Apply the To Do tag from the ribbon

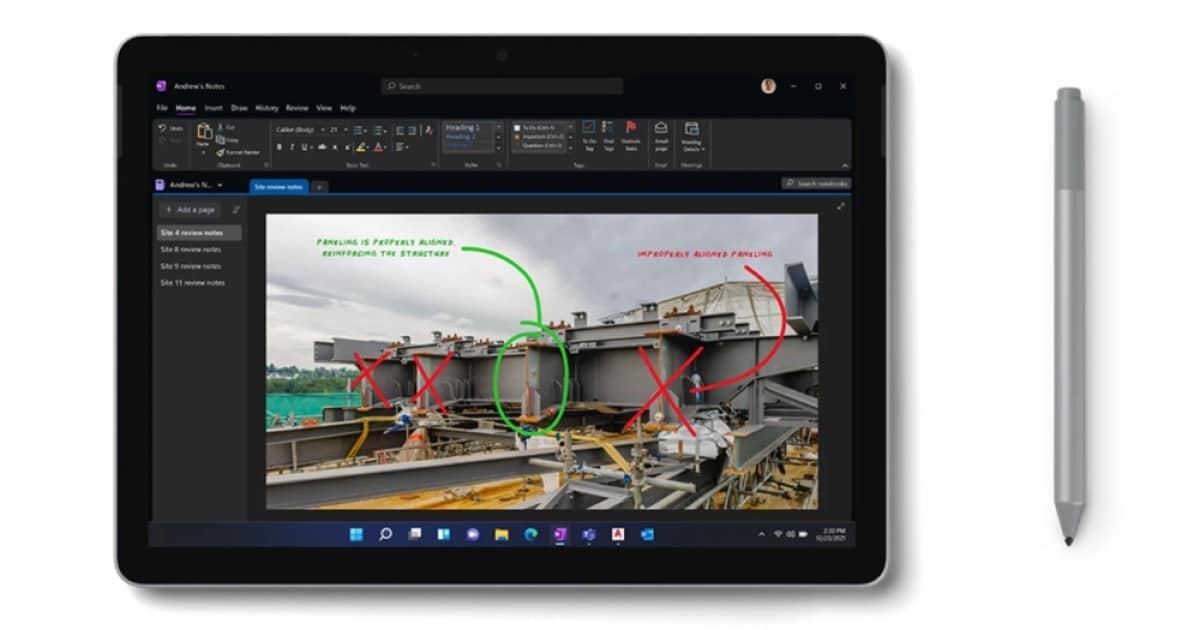(588, 132)
